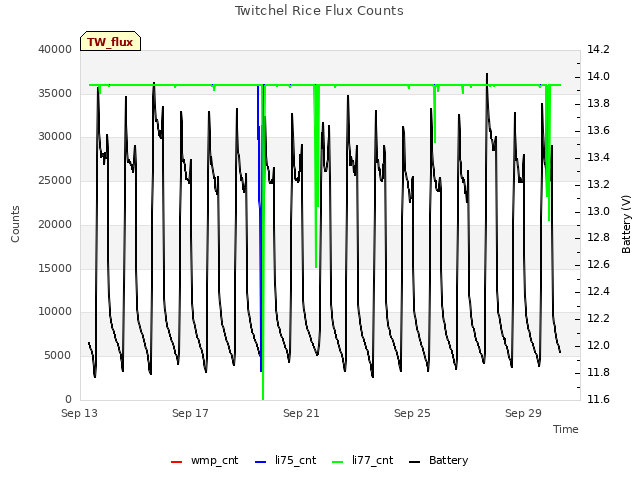Click the 12.0 battery tick label
Viewport: 640px width, 480px height.
(598, 345)
